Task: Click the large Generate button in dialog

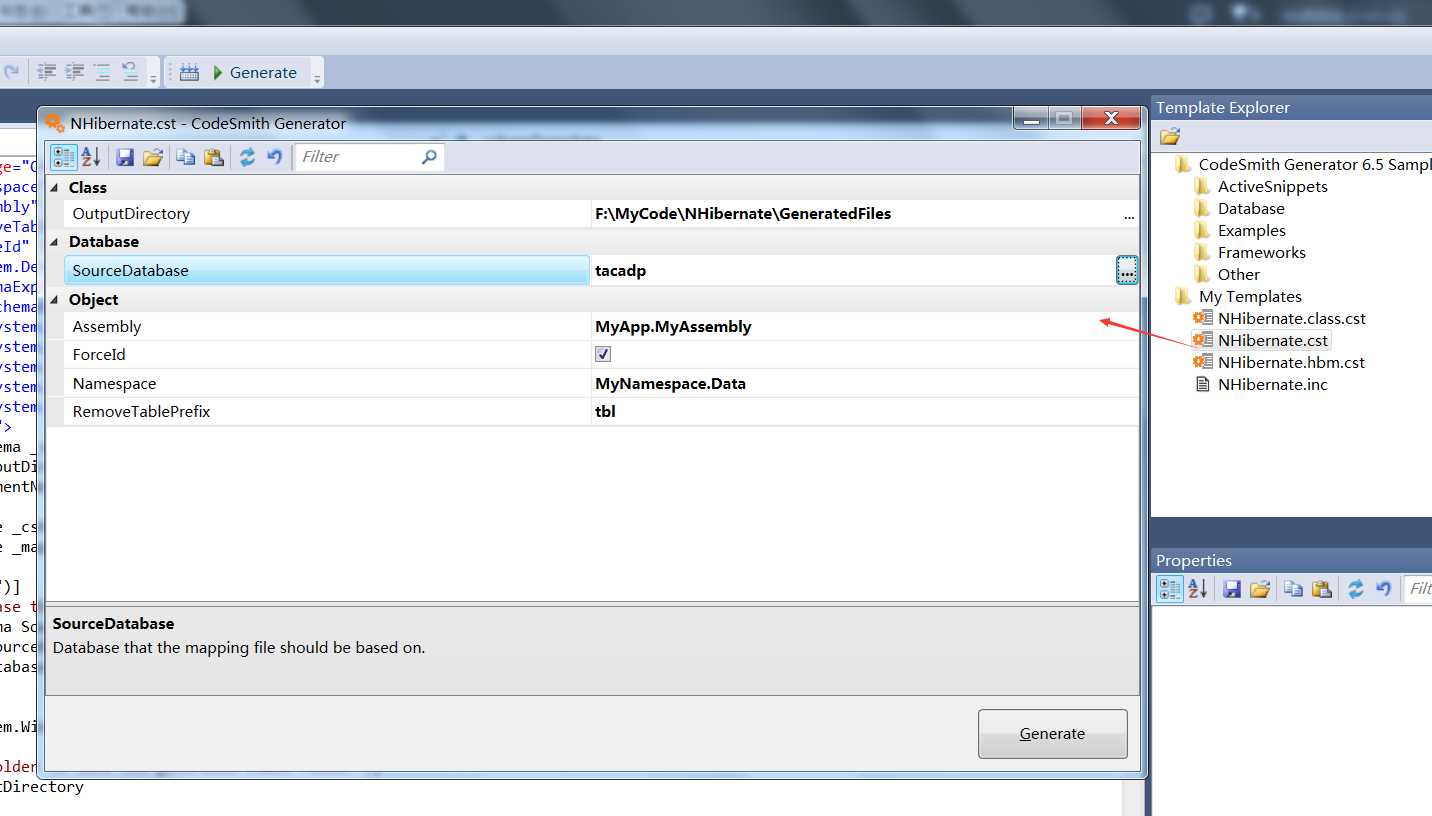Action: coord(1052,733)
